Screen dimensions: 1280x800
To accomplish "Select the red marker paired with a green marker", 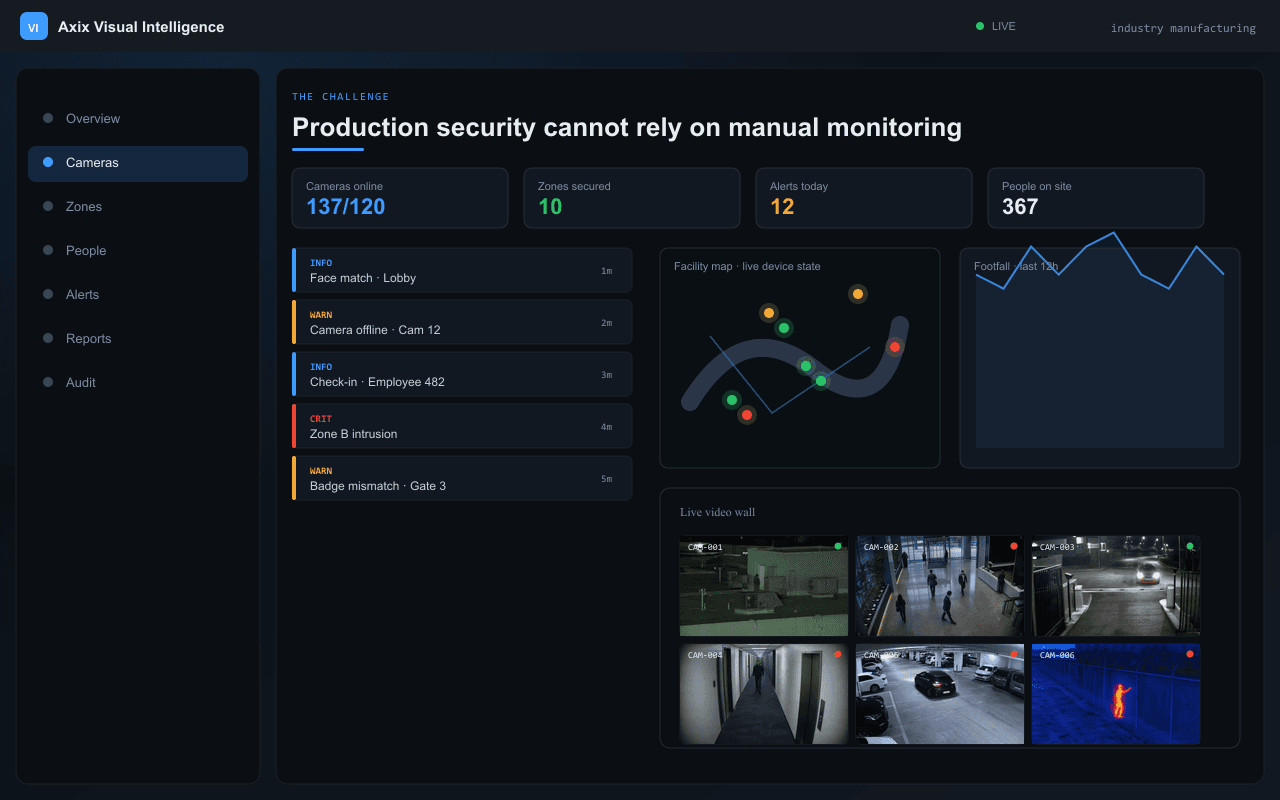I will click(x=746, y=415).
